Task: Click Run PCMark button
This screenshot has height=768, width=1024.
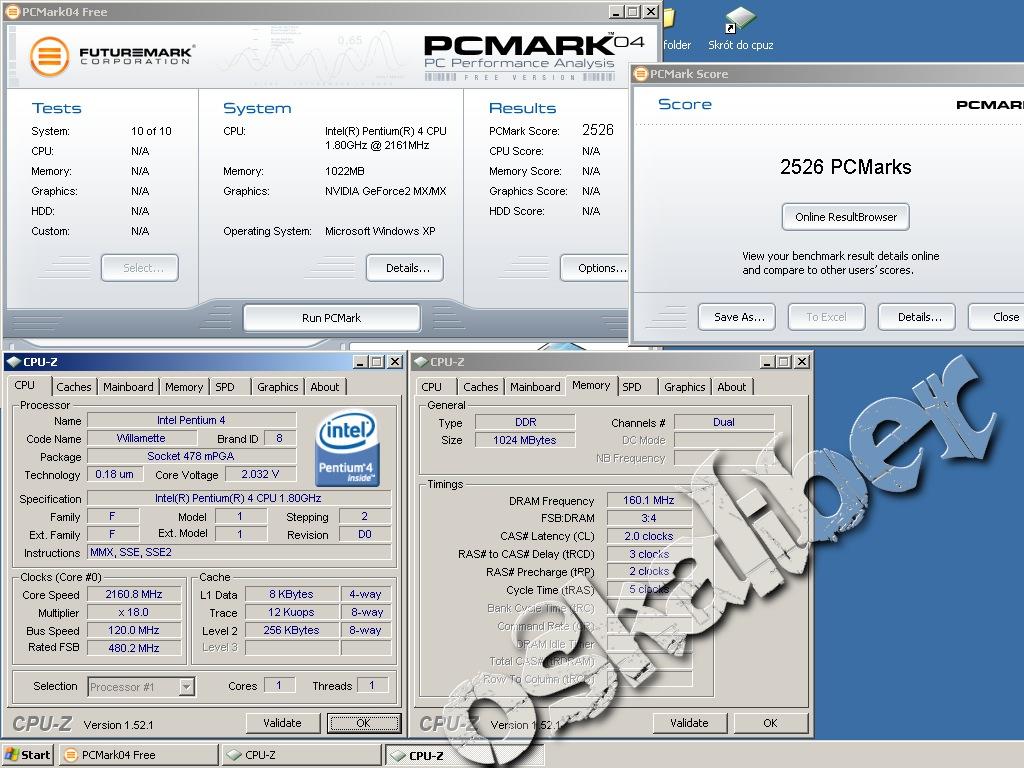Action: [x=332, y=318]
